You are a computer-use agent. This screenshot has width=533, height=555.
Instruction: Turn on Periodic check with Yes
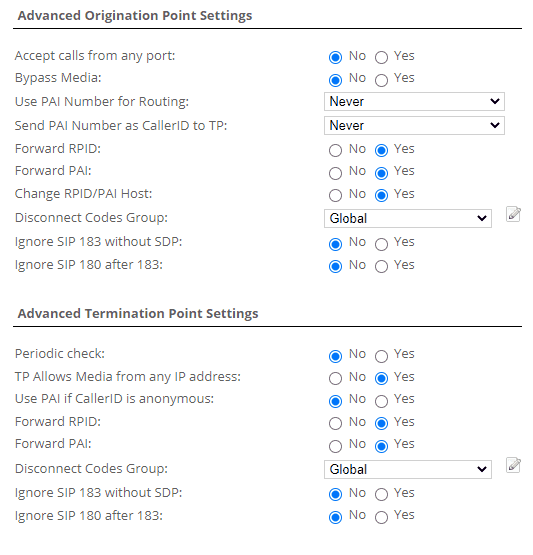point(382,356)
